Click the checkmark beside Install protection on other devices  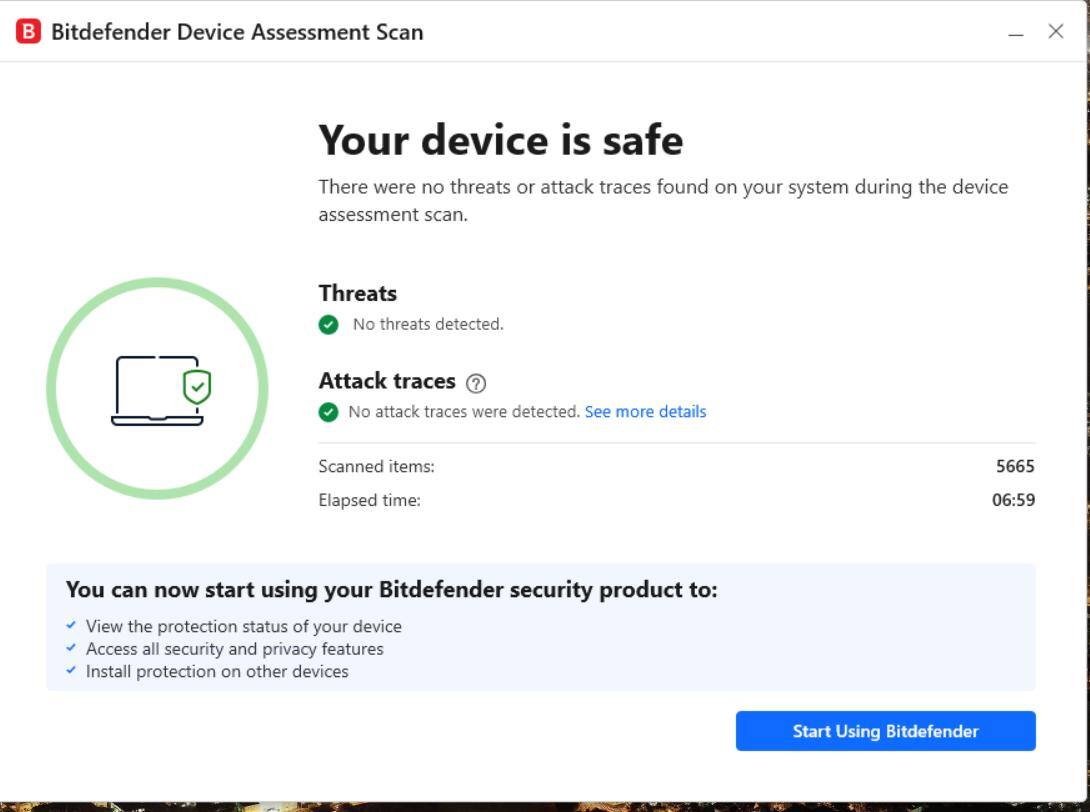(71, 671)
